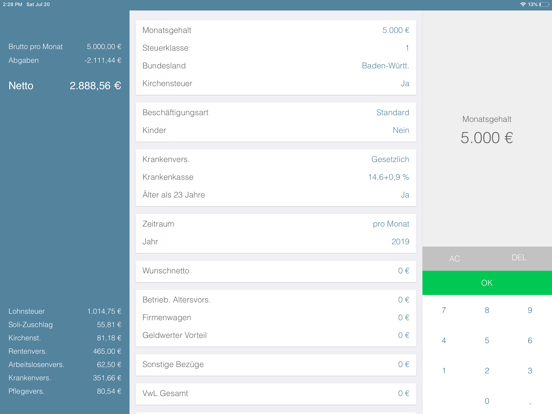Click Brutto pro Monat 5.000,00 €
This screenshot has height=414, width=552.
[65, 47]
